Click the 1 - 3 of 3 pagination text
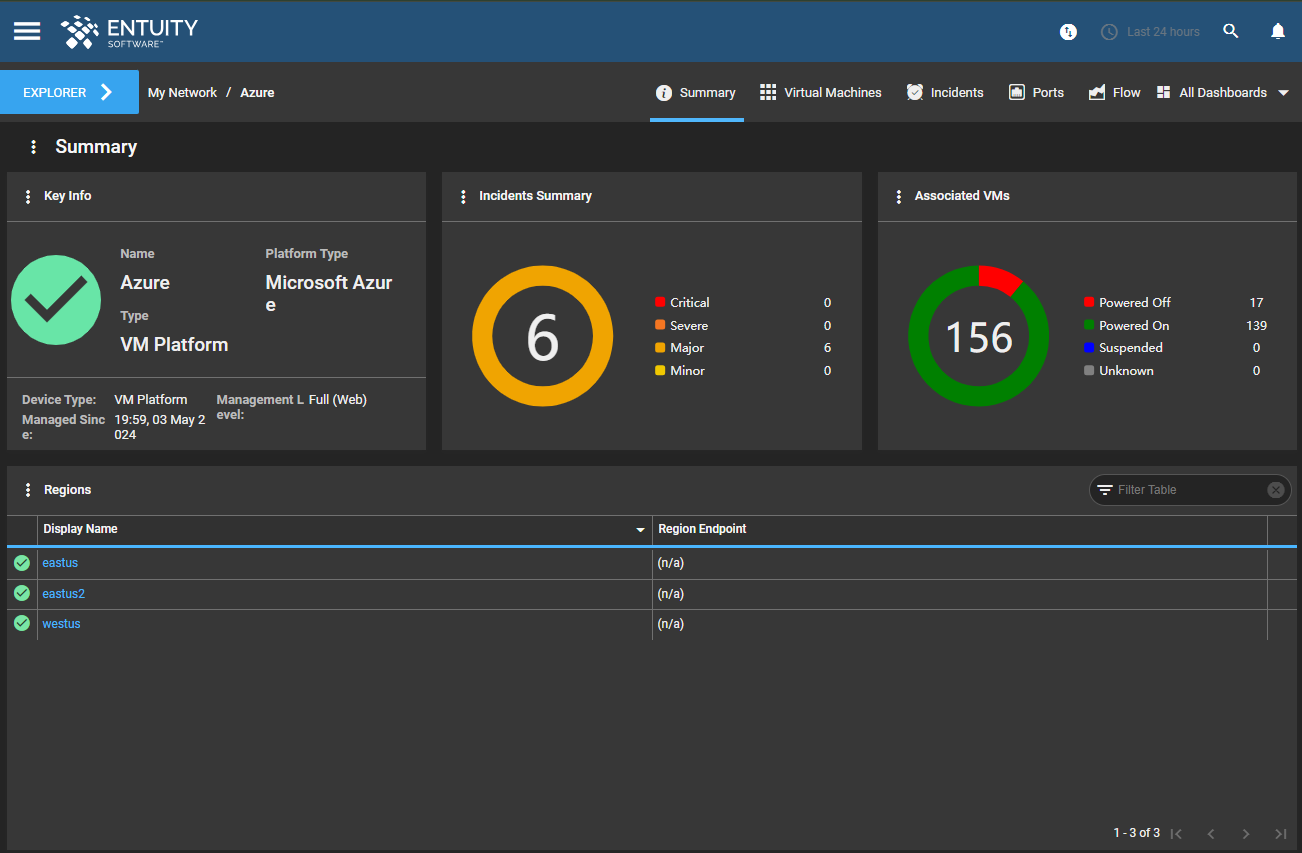Viewport: 1302px width, 853px height. (x=1137, y=833)
